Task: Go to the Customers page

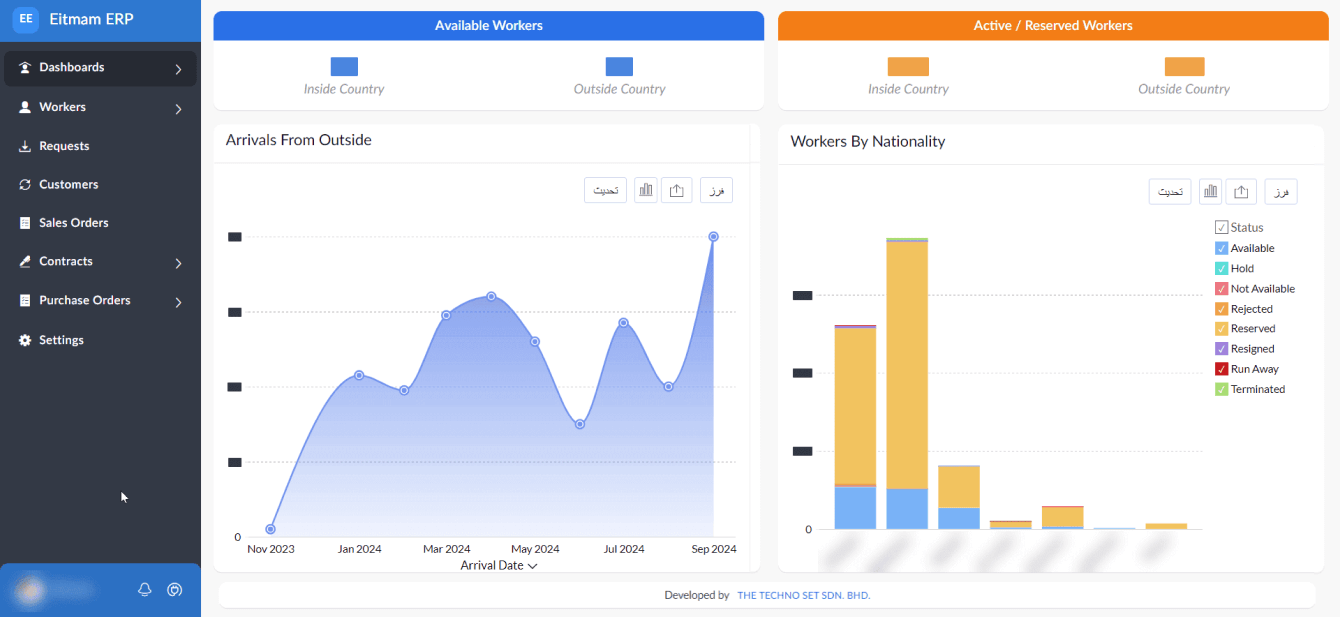Action: pyautogui.click(x=68, y=185)
